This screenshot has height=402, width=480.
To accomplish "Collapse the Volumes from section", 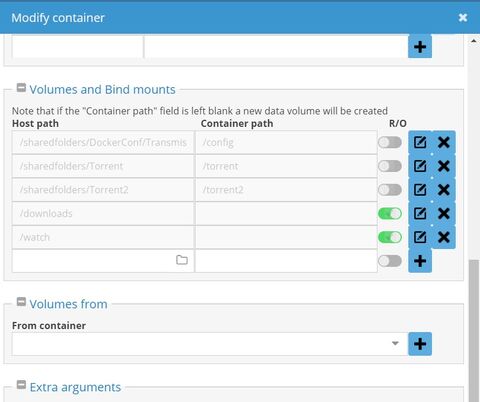I will click(21, 302).
